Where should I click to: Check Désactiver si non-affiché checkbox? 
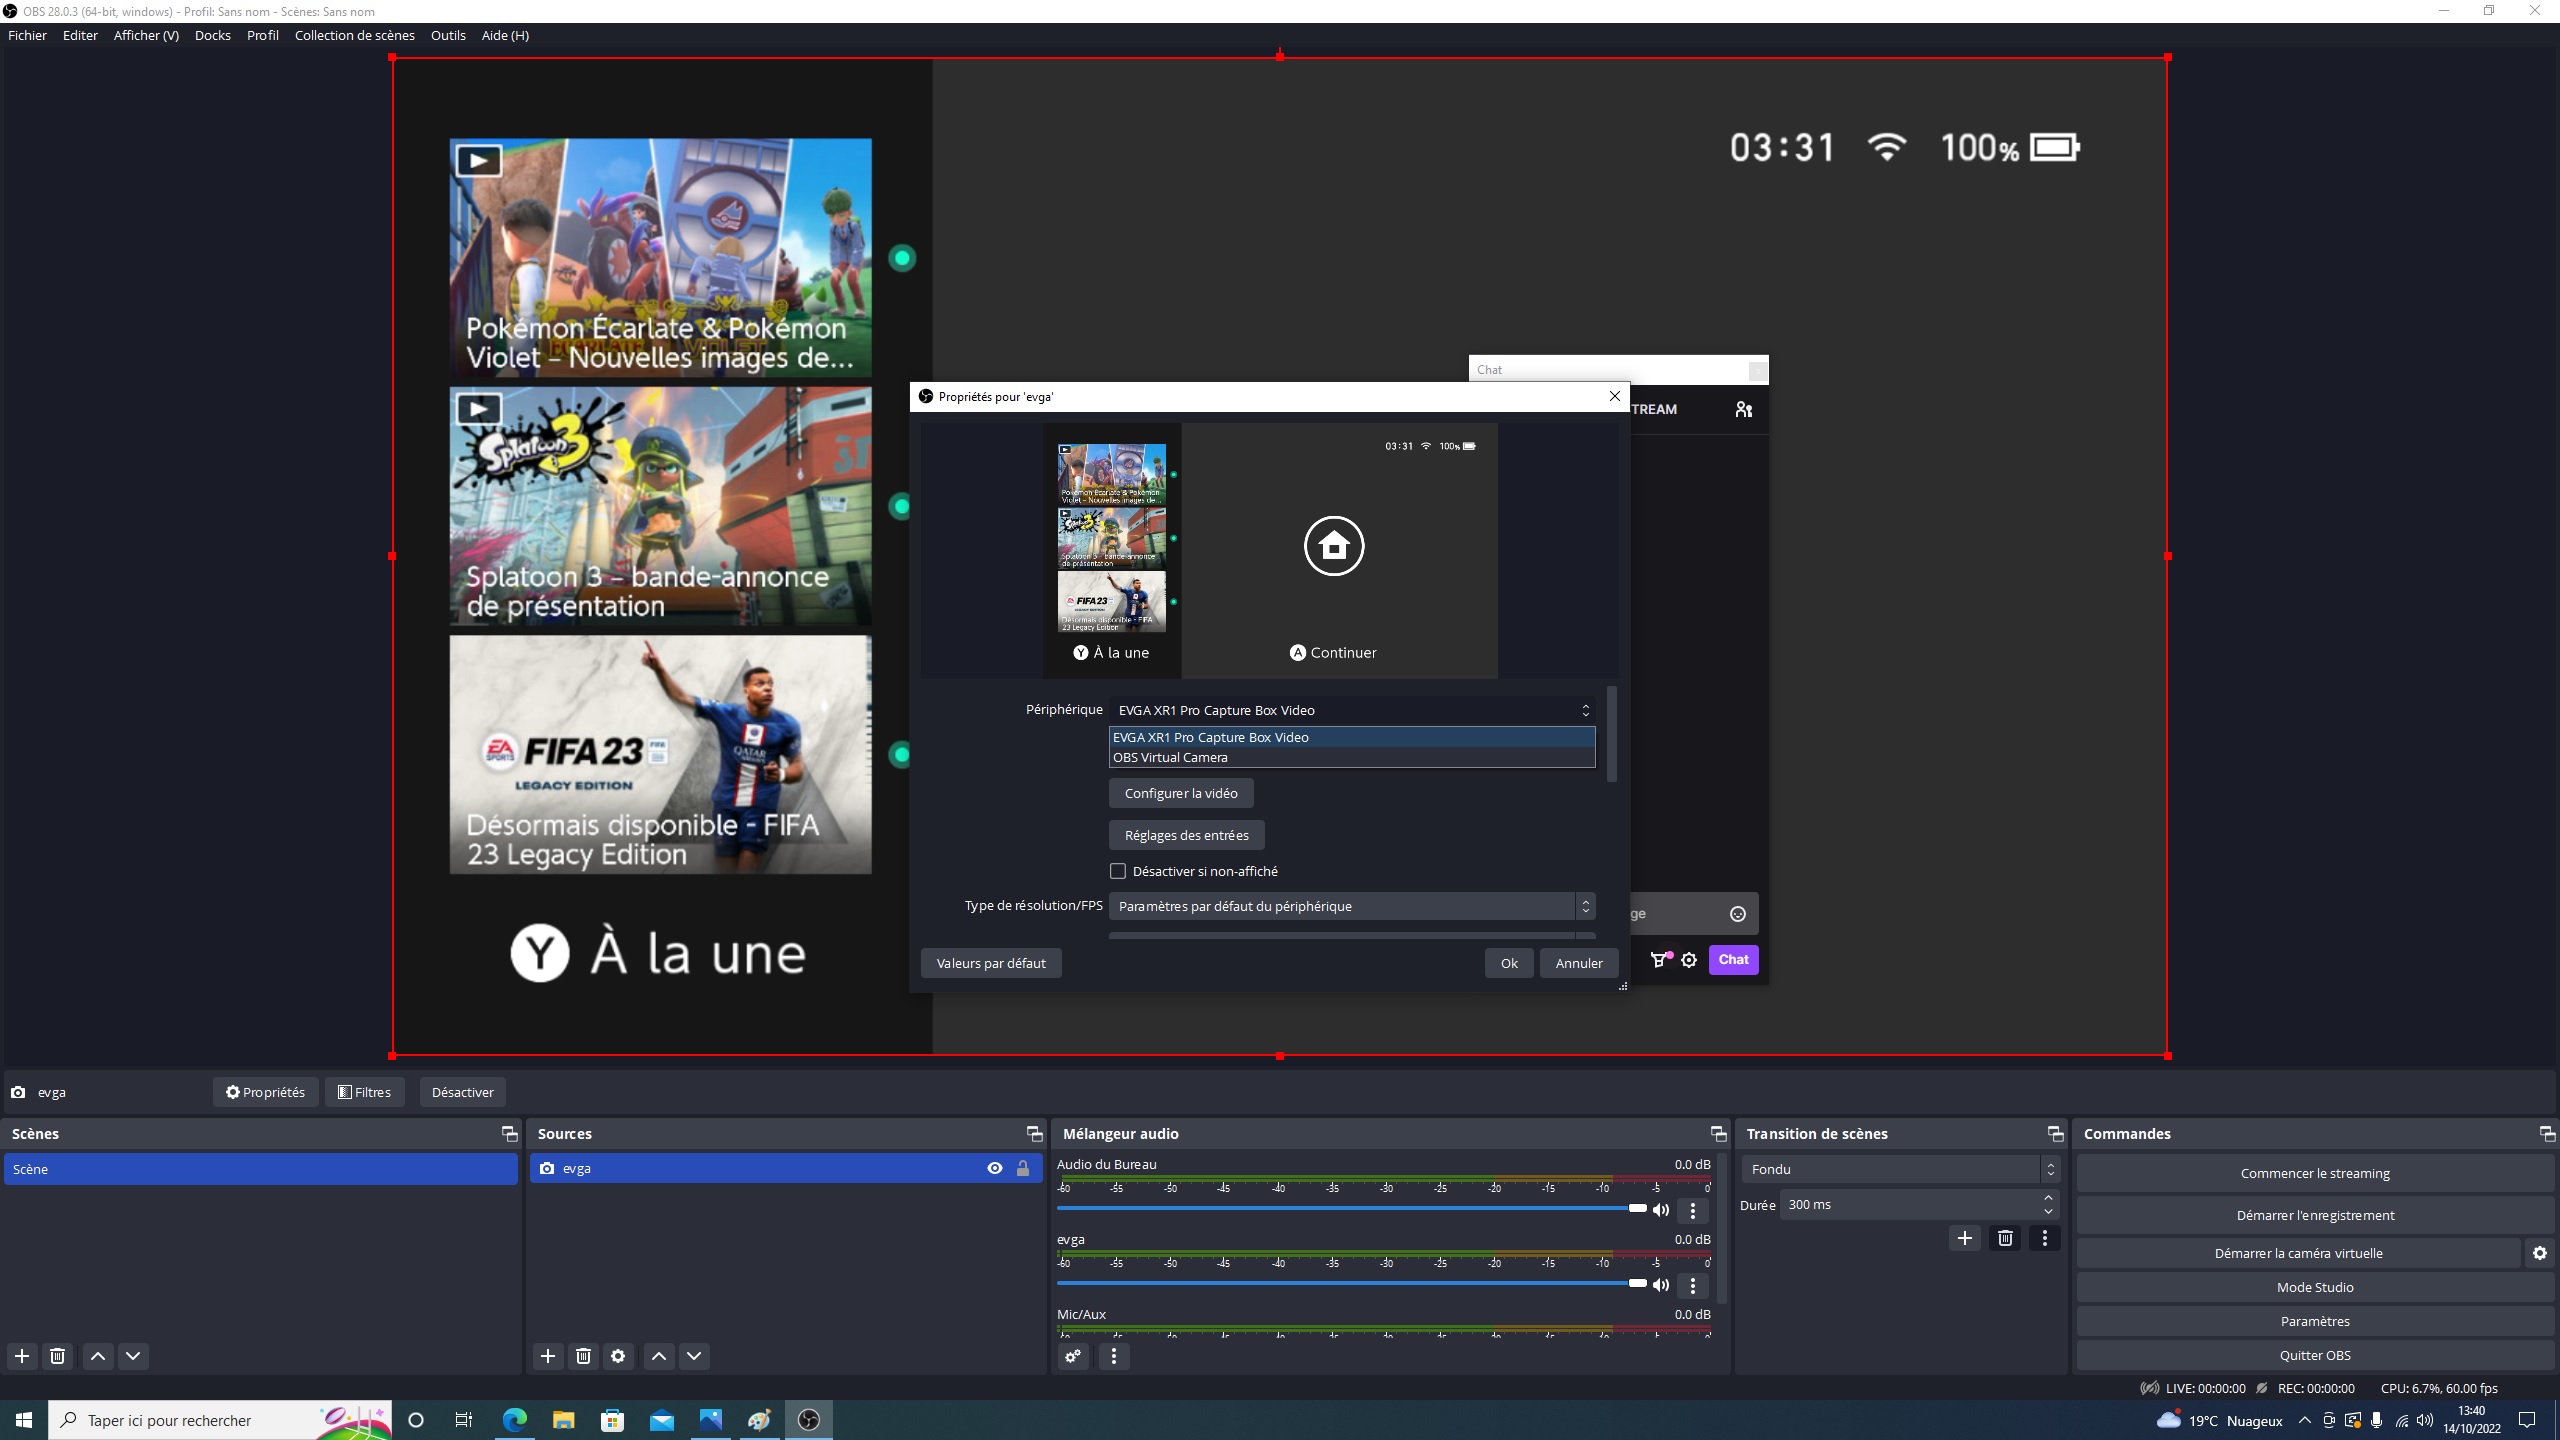click(x=1118, y=871)
